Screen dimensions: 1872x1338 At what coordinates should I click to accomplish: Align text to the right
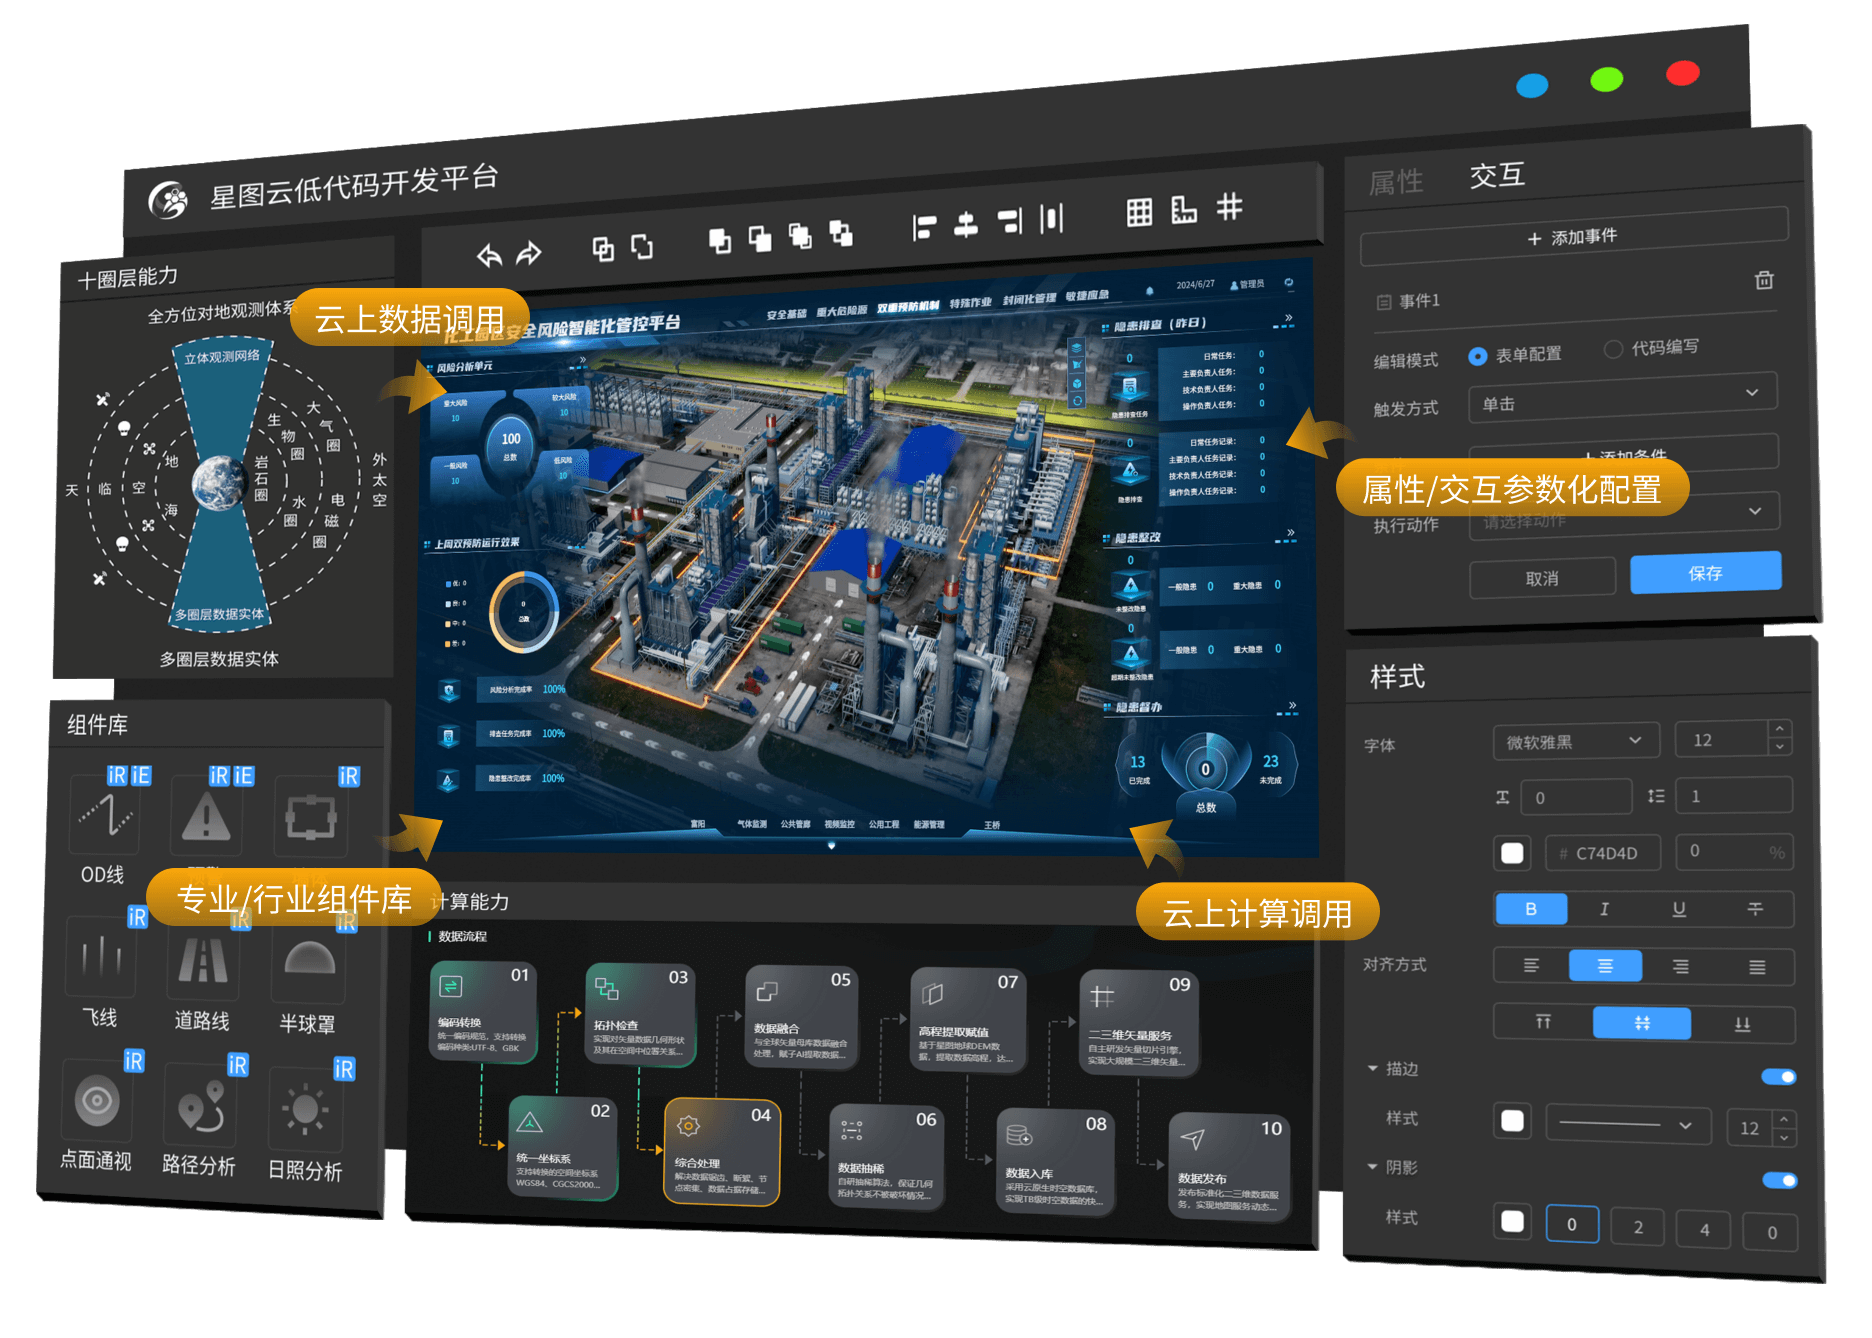(x=1681, y=966)
